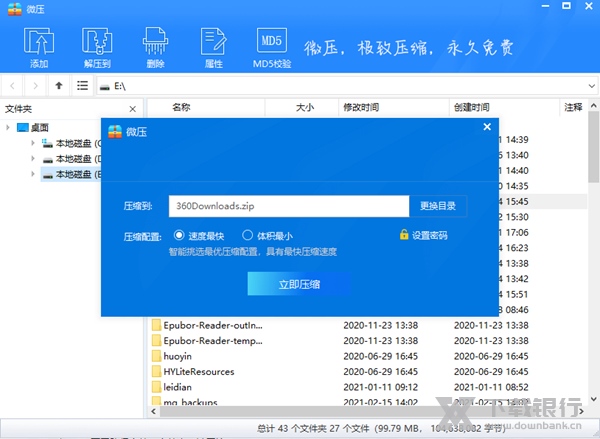Image resolution: width=600 pixels, height=439 pixels.
Task: Close the 微压 compression dialog
Action: click(x=487, y=128)
